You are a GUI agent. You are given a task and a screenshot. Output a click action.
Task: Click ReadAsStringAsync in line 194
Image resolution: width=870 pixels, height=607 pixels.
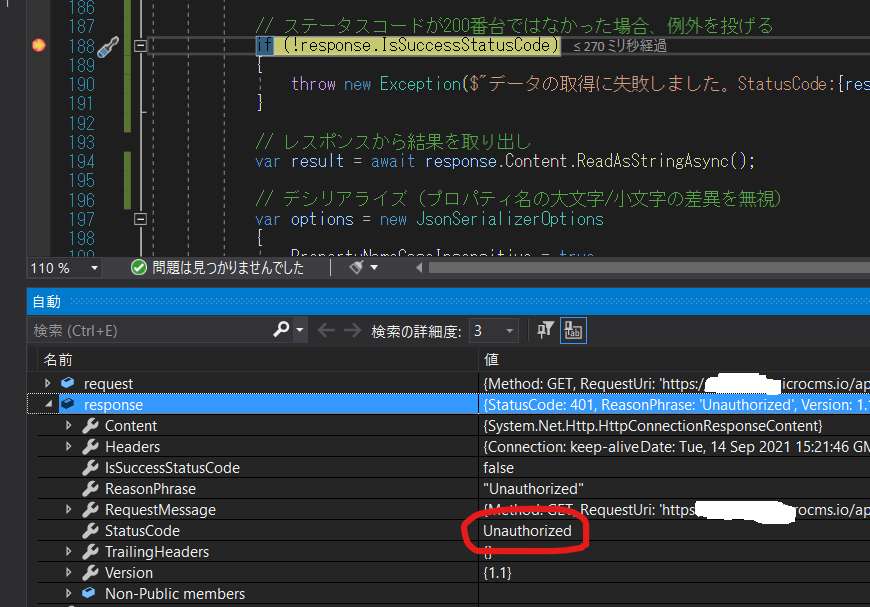click(652, 161)
